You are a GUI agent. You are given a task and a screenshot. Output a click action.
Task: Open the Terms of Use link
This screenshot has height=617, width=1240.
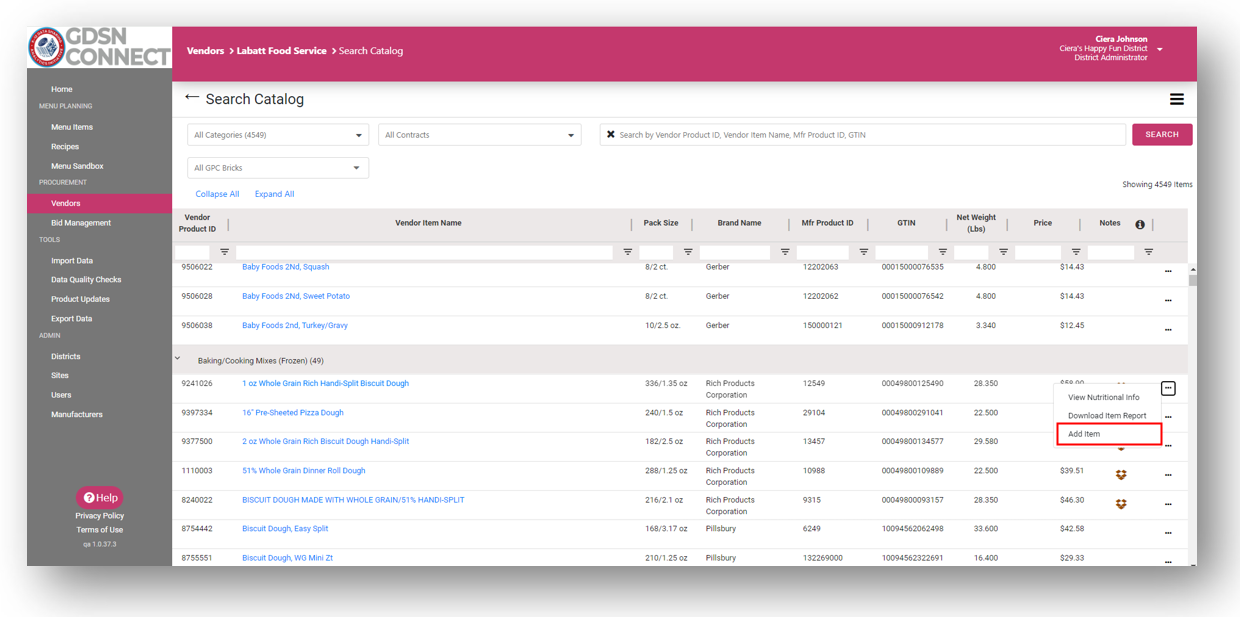(x=100, y=530)
